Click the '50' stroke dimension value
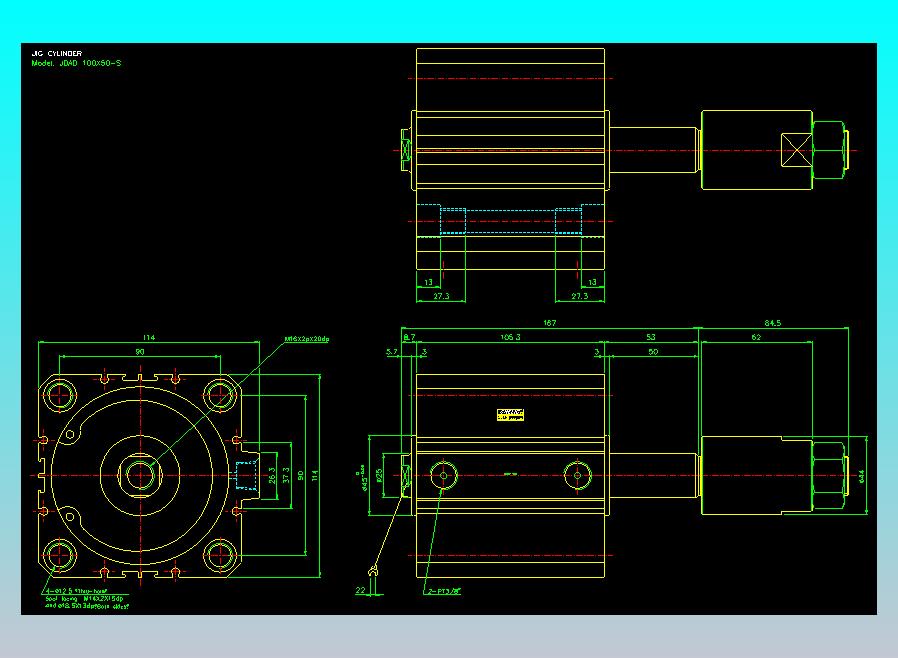The image size is (898, 658). [653, 352]
